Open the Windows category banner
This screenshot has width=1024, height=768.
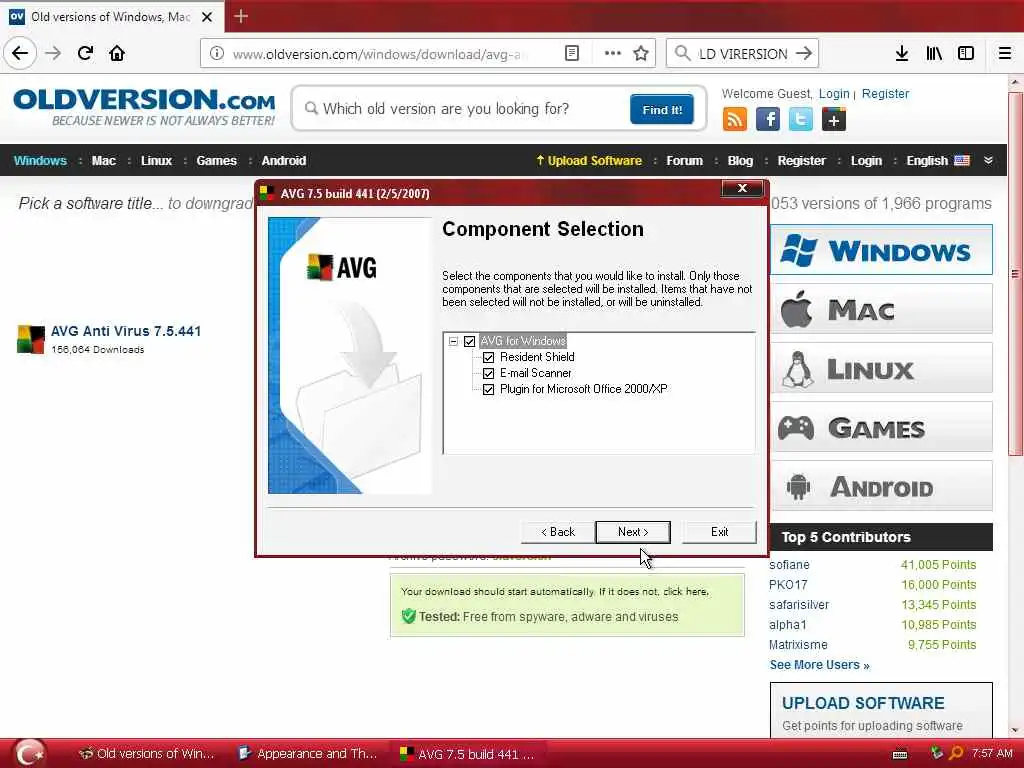click(882, 250)
